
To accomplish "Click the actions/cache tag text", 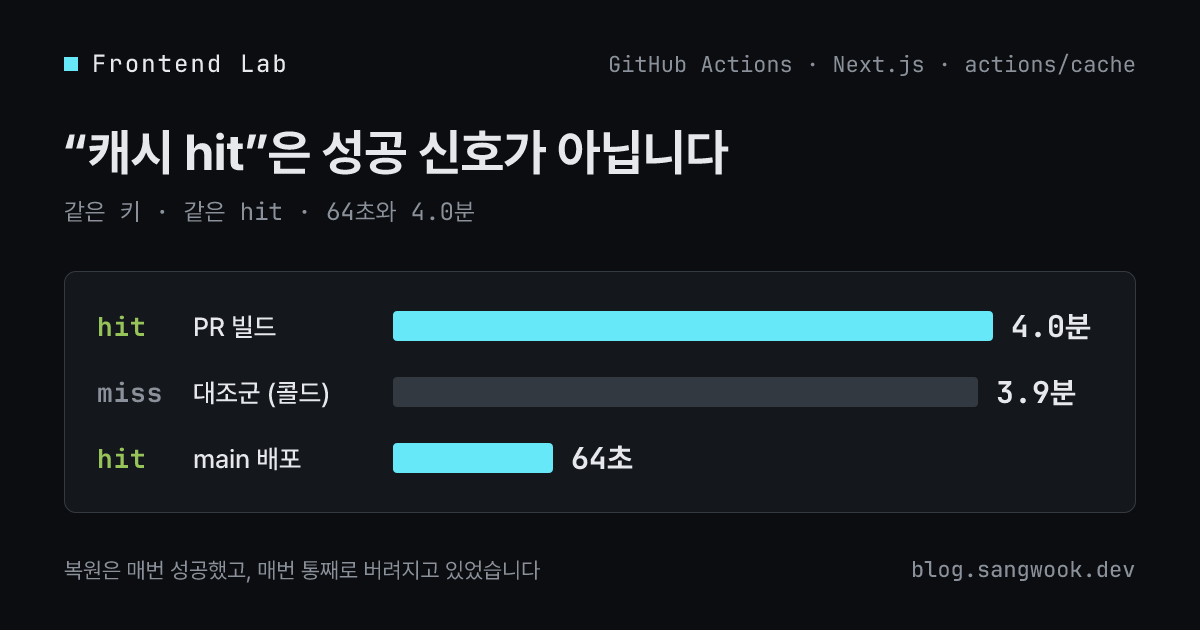I will coord(1050,65).
